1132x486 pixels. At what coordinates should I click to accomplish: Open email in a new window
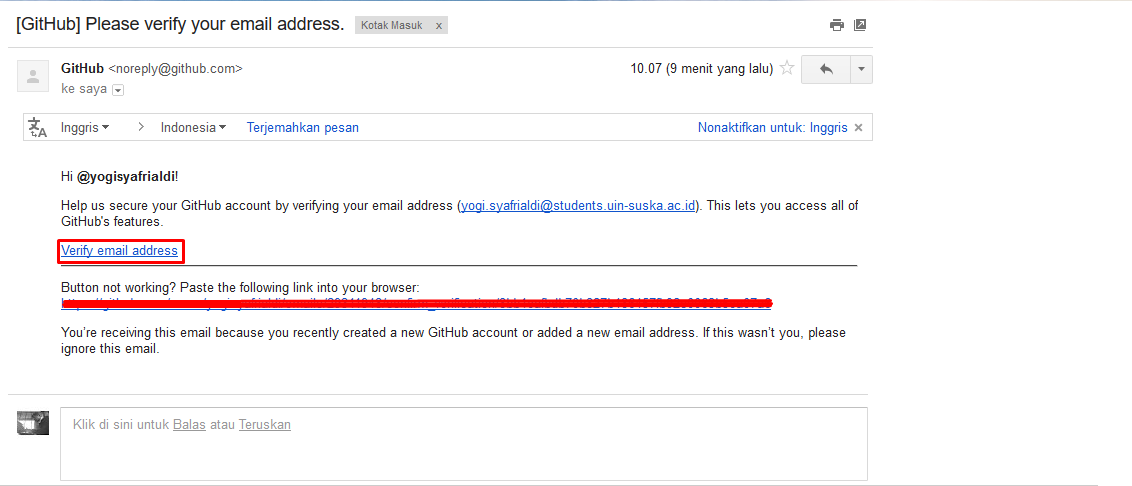(859, 25)
